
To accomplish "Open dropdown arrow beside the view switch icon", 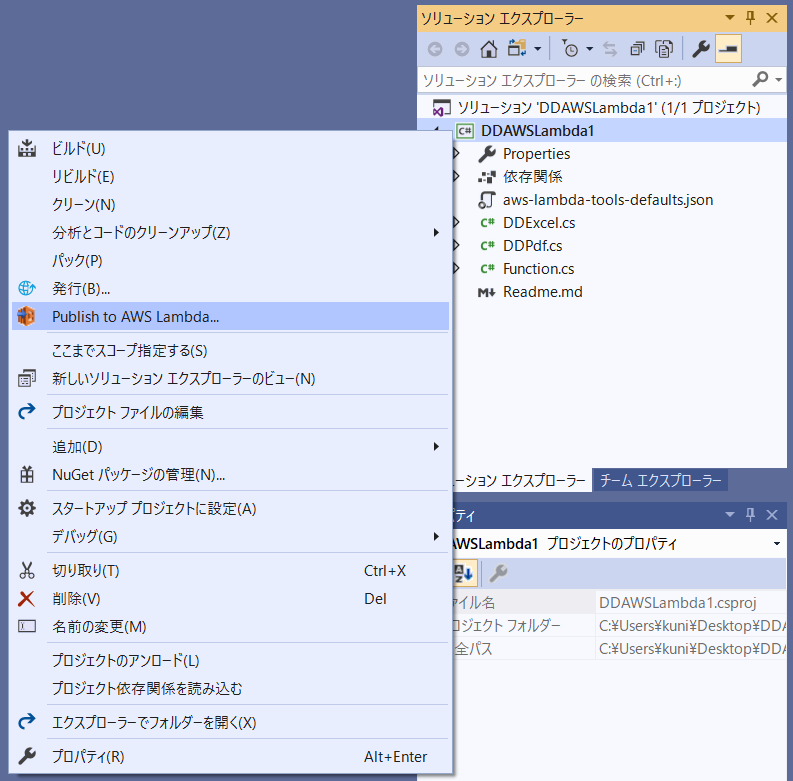I will 538,49.
